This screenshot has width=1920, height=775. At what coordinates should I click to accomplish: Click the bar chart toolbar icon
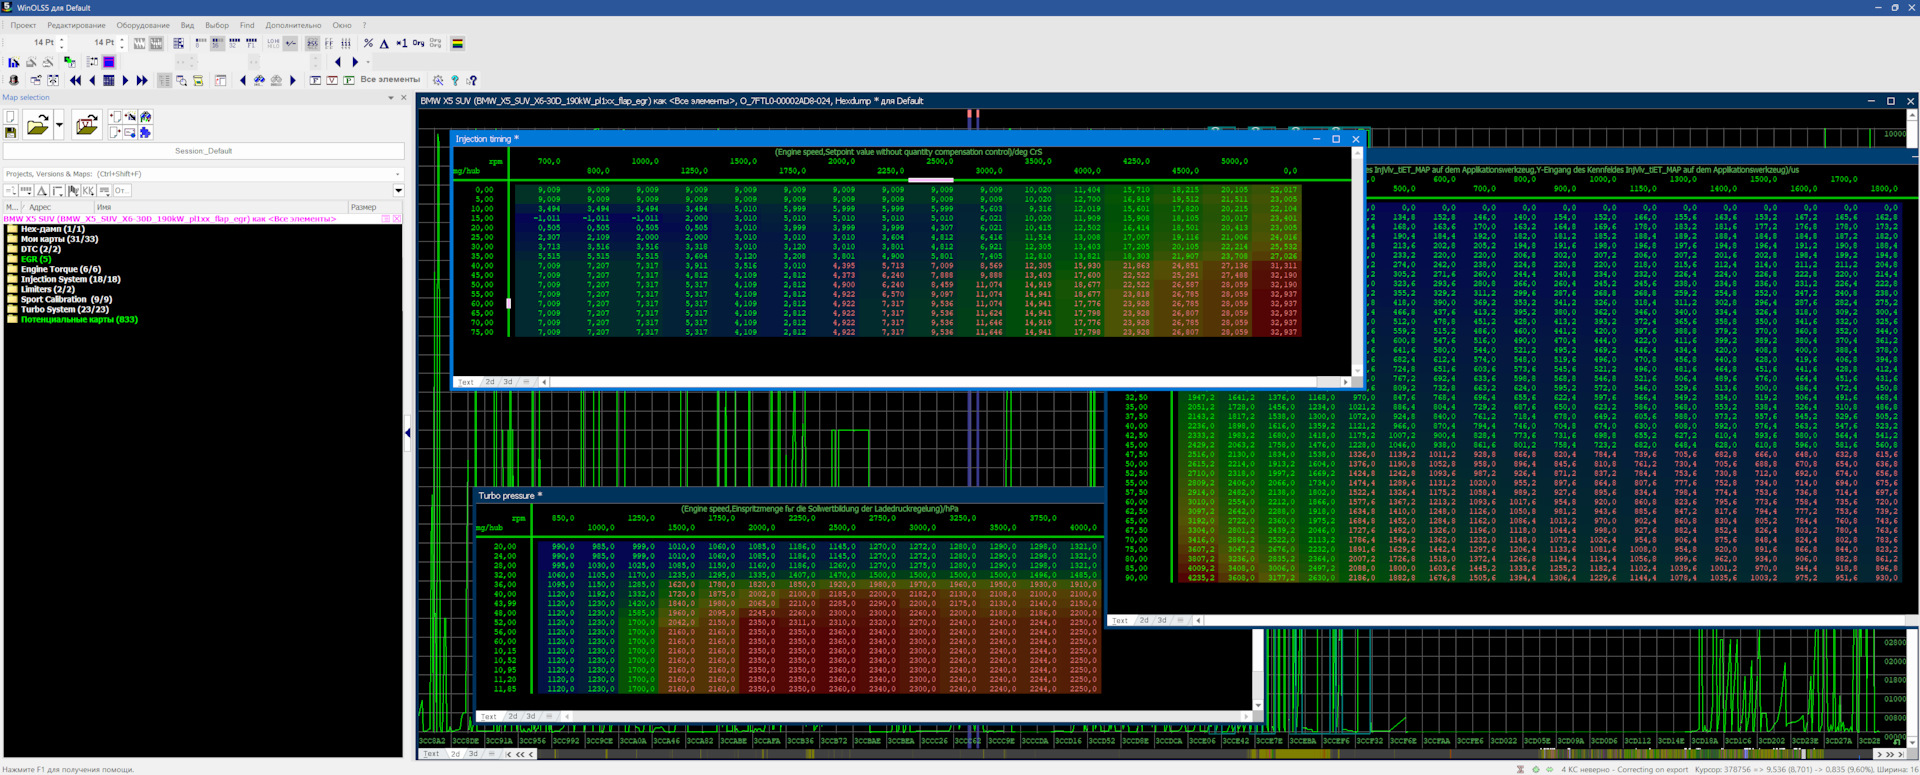click(x=13, y=62)
